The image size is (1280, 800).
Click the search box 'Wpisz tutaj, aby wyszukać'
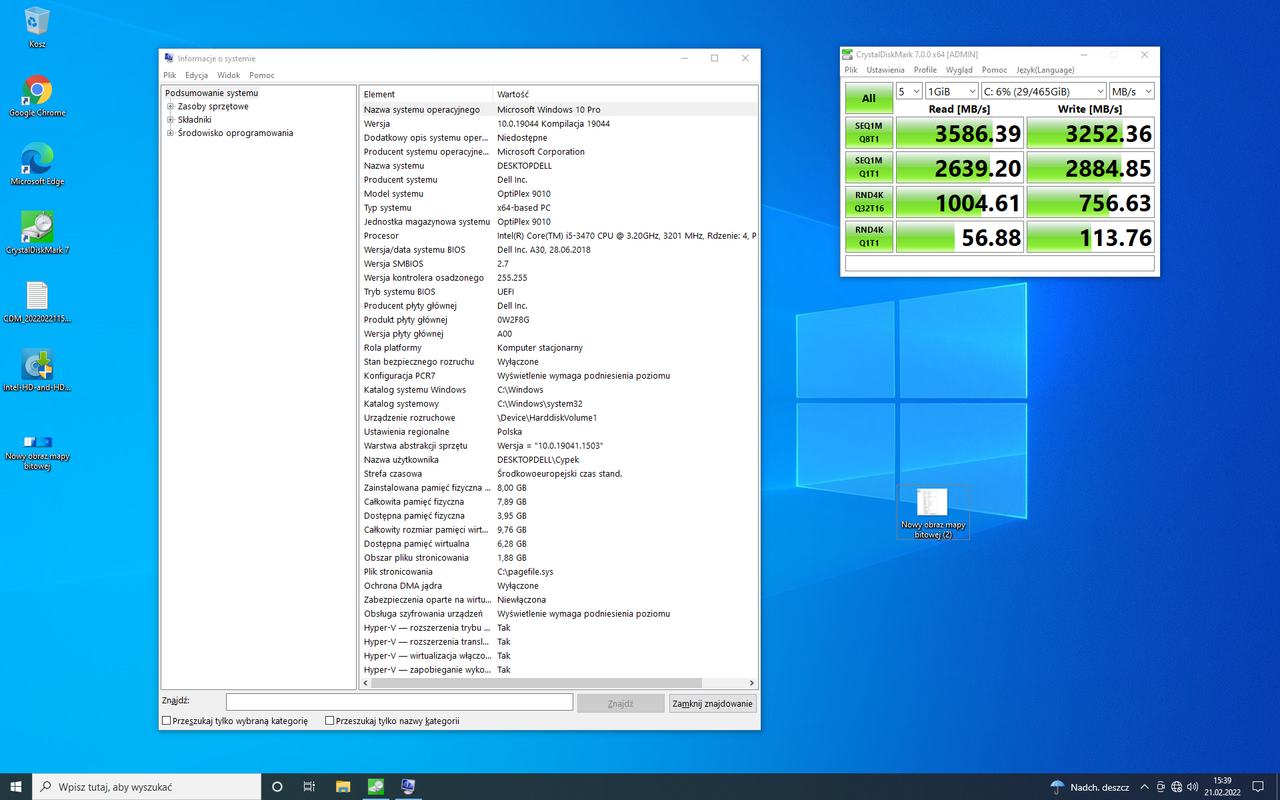coord(146,787)
